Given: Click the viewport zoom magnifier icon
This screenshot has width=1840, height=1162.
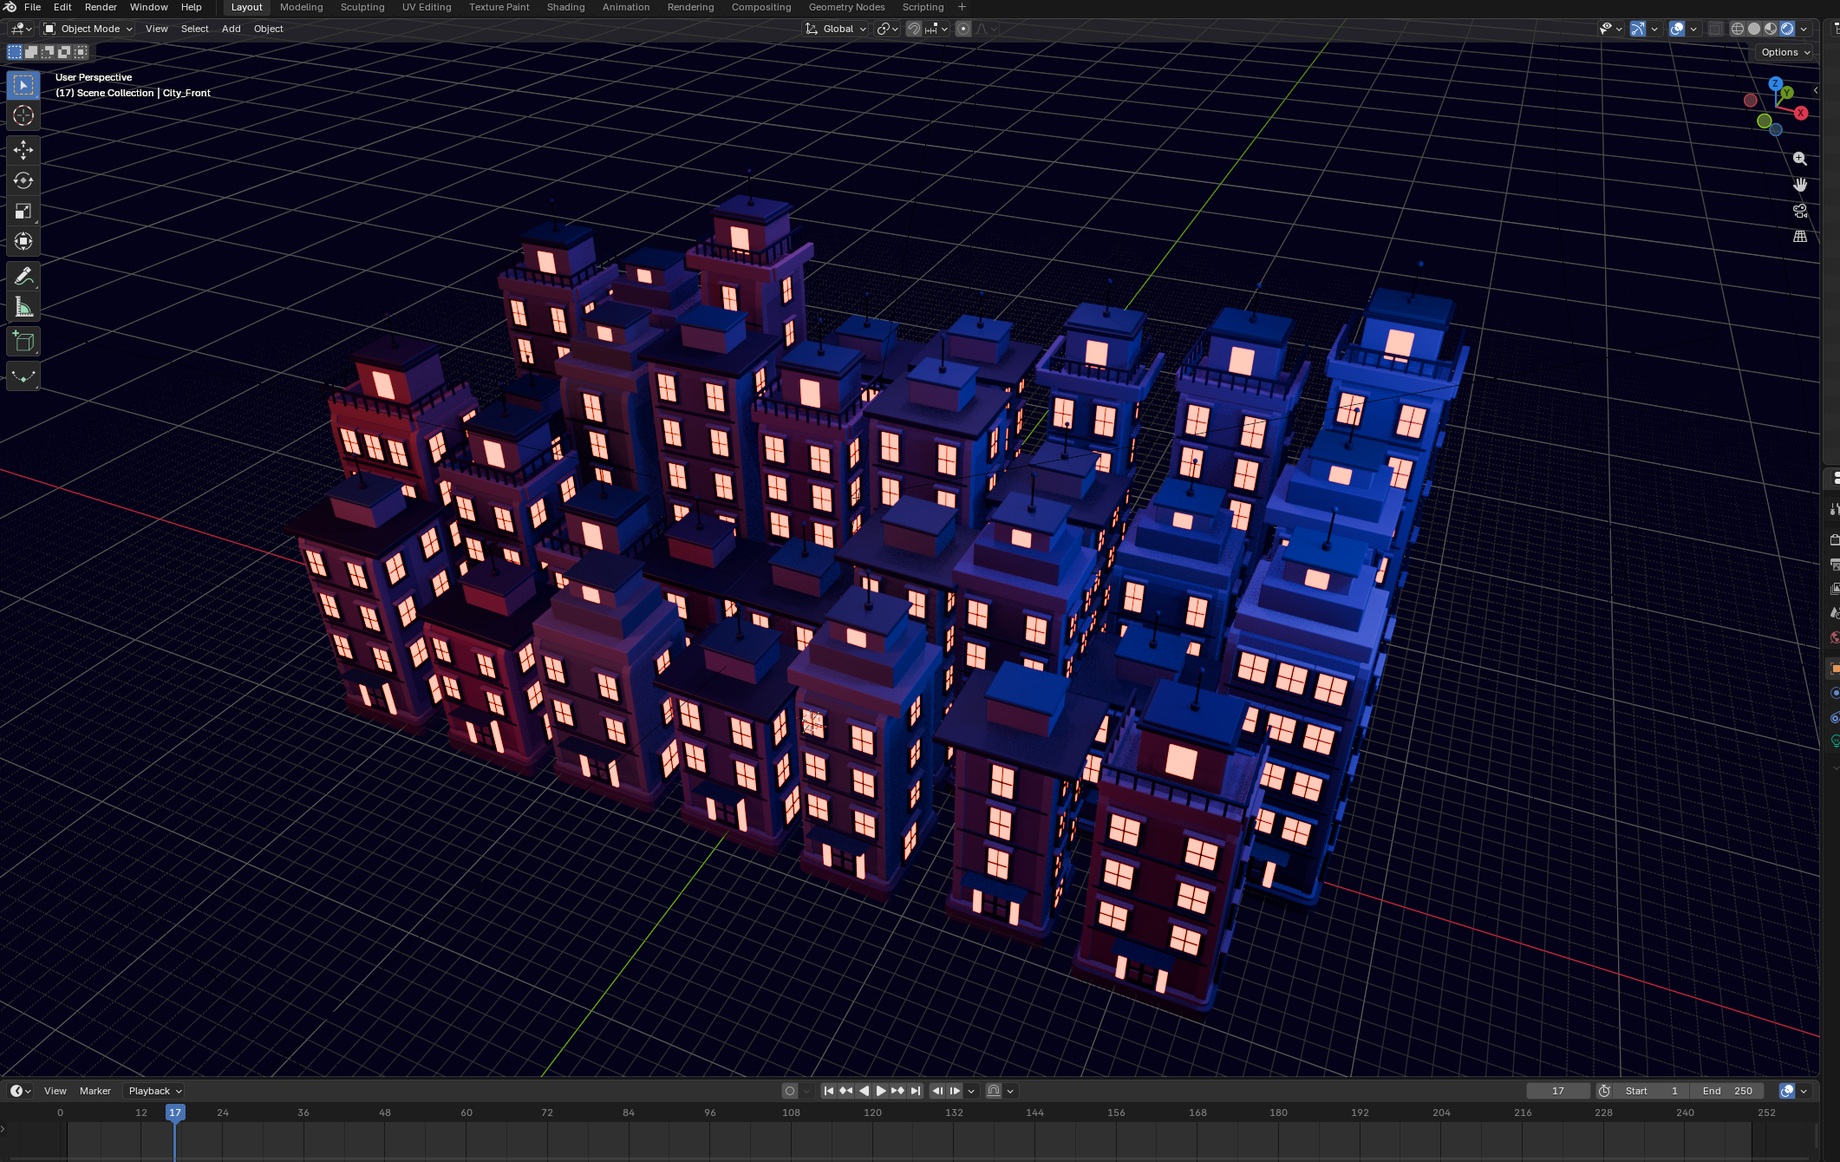Looking at the screenshot, I should [x=1800, y=159].
